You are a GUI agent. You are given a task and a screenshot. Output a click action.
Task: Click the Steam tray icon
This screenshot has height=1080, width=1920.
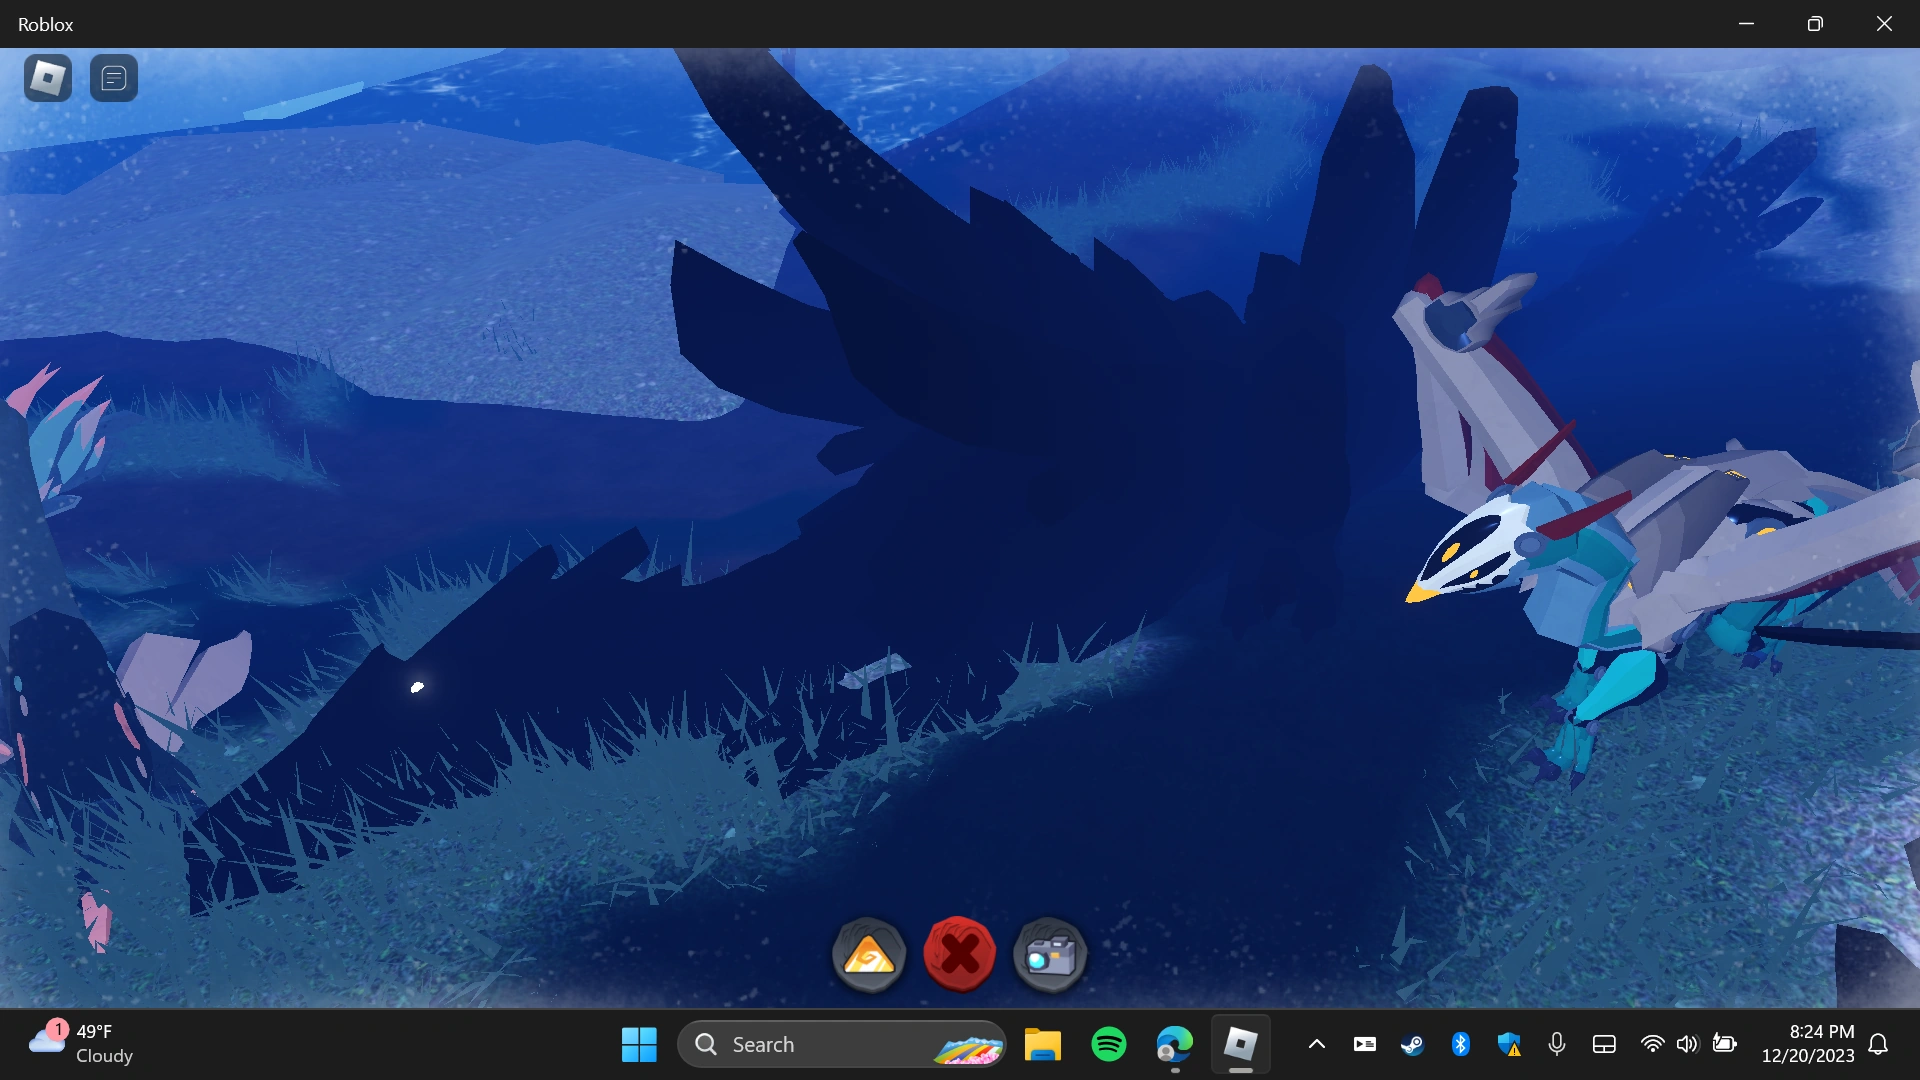pos(1412,1044)
